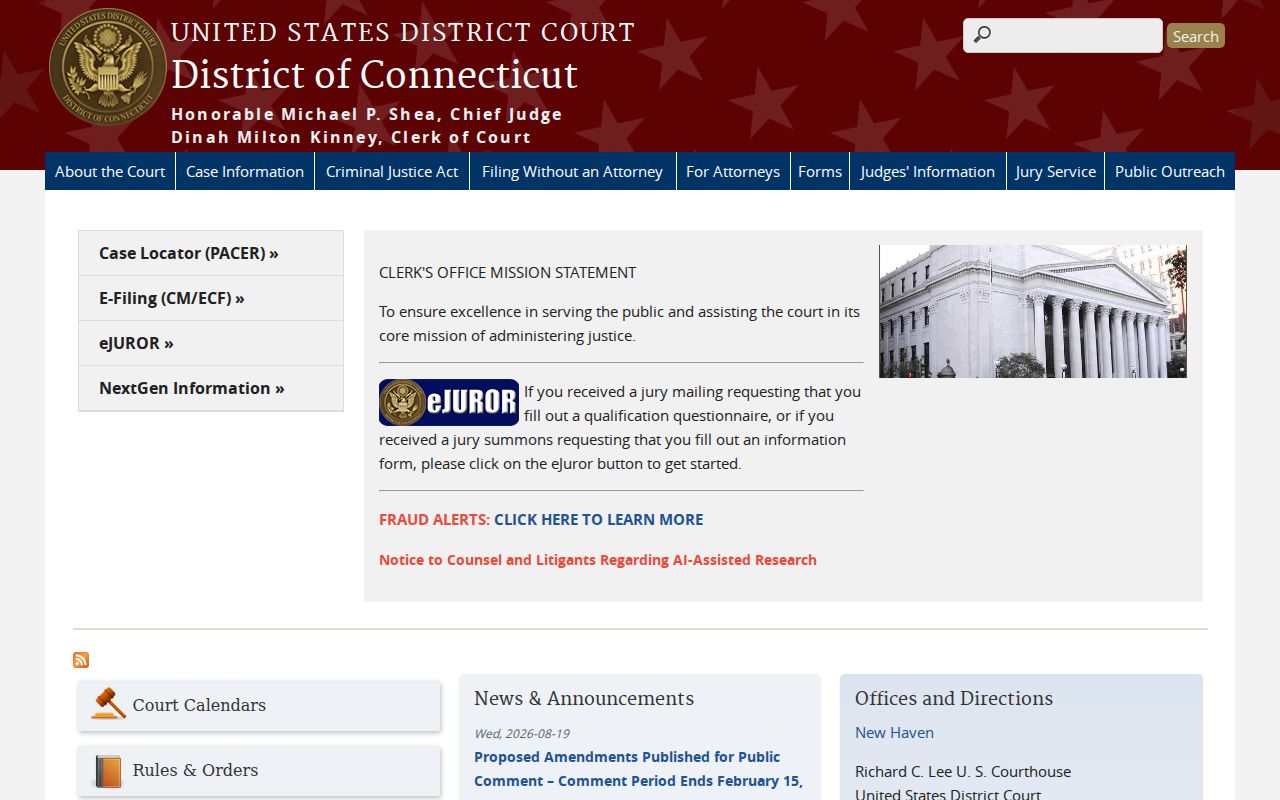Screen dimensions: 1280x800
Task: Open the Public Outreach menu
Action: [x=1170, y=171]
